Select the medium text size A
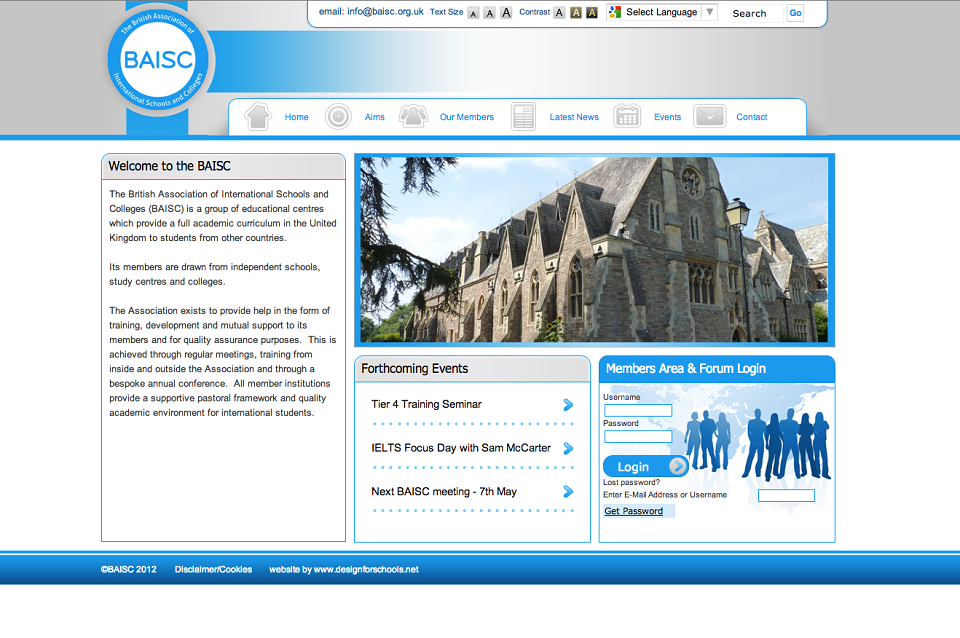Viewport: 960px width, 638px height. pos(489,13)
